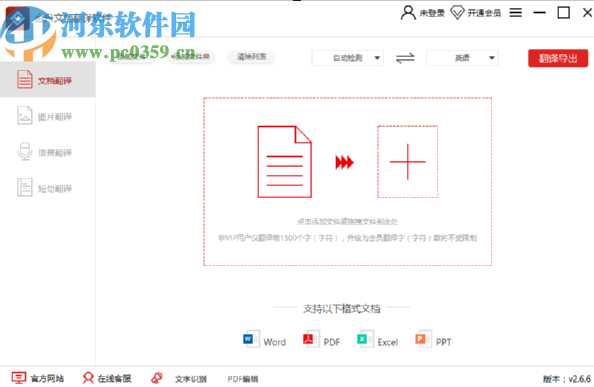The image size is (594, 387).
Task: Click the Word format icon
Action: click(x=251, y=339)
